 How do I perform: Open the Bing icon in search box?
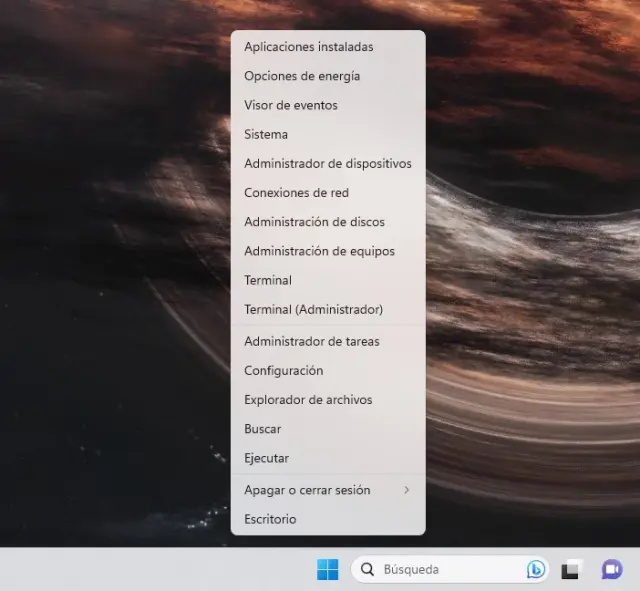click(x=536, y=569)
